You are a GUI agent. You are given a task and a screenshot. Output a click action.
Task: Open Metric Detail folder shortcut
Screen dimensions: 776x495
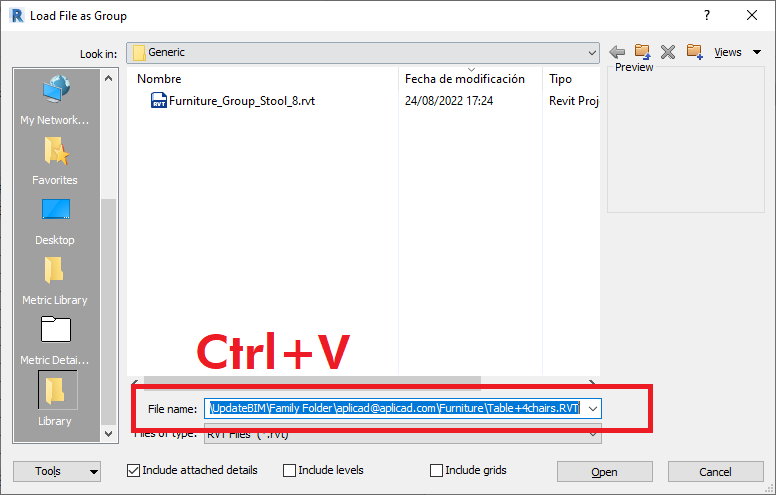pos(55,341)
